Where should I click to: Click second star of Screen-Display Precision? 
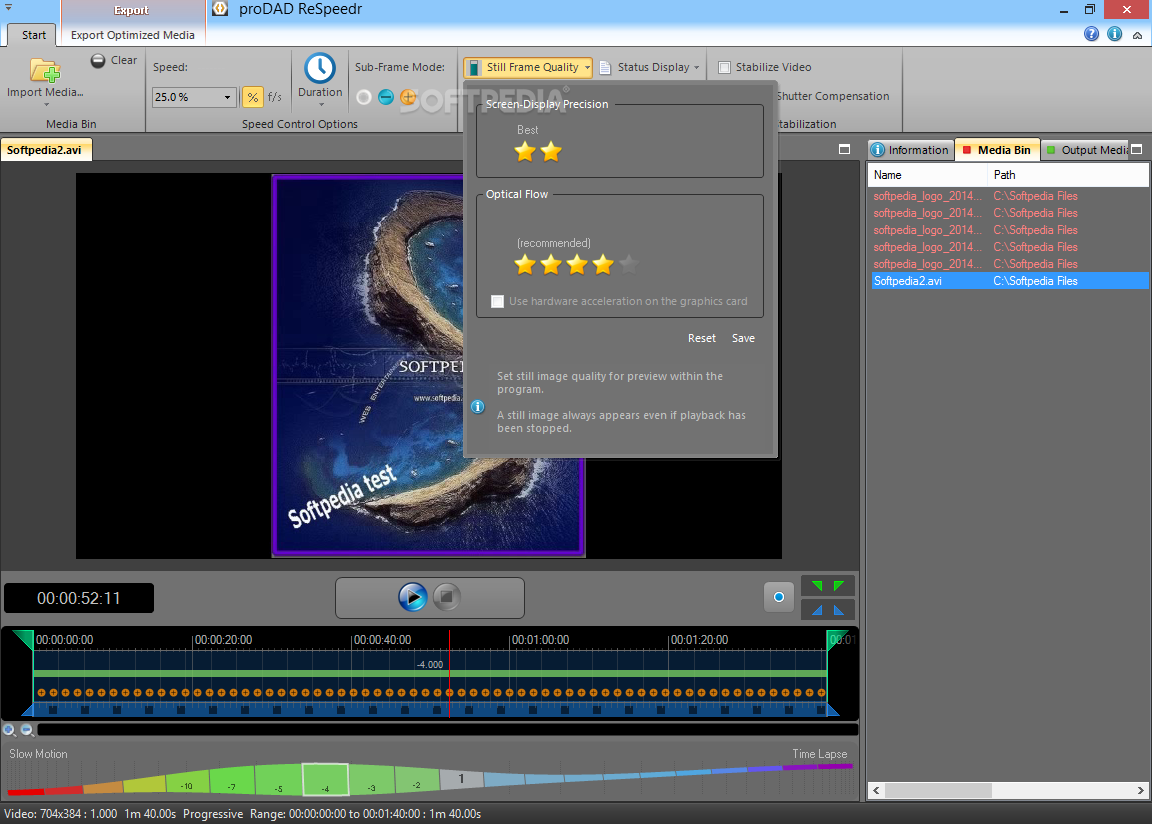551,152
